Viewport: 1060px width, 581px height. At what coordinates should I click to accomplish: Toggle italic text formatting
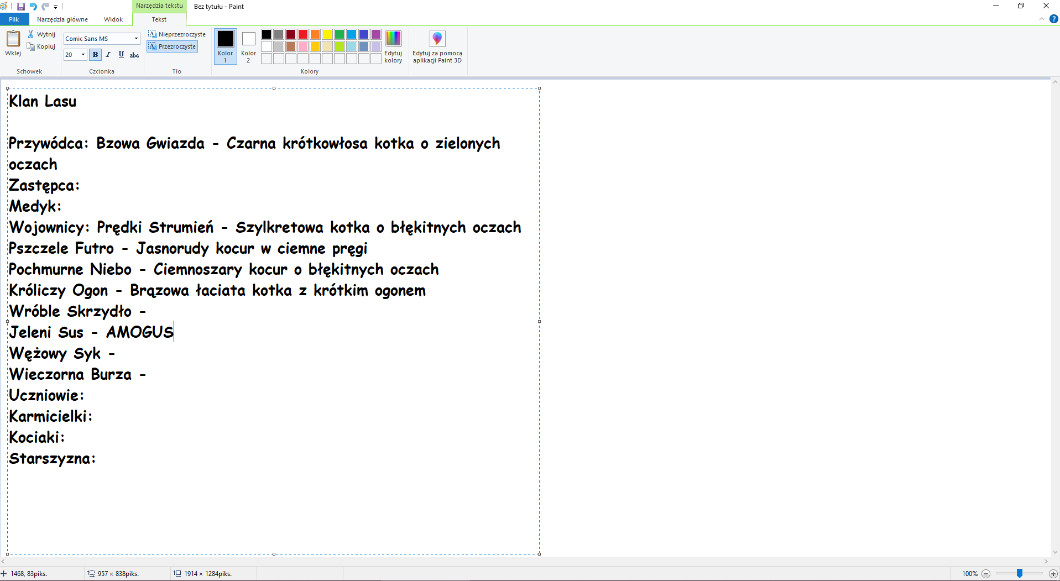(108, 54)
